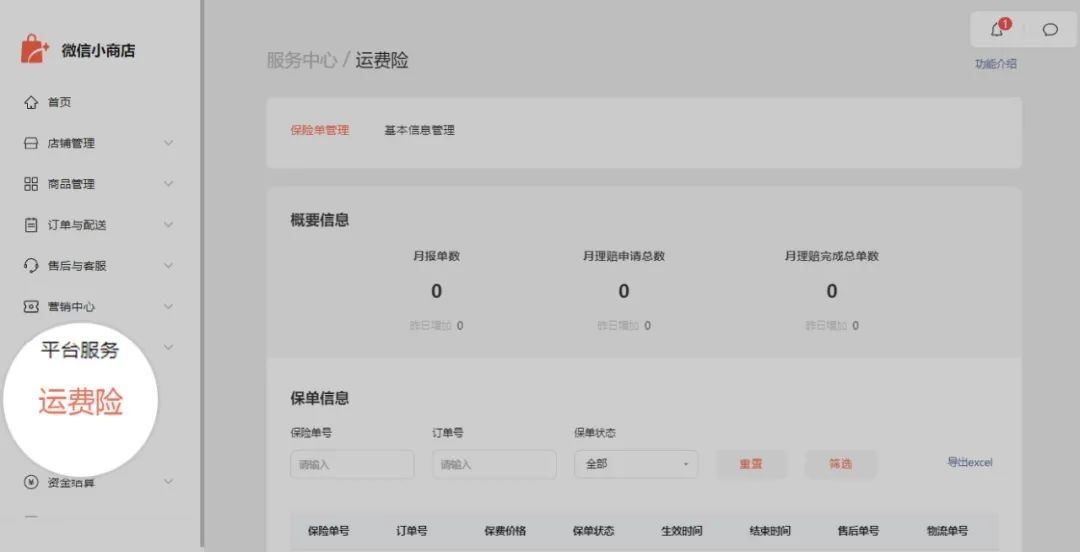Screen dimensions: 1080x552
Task: Click the coupon icon beside 营销中心
Action: [x=31, y=307]
